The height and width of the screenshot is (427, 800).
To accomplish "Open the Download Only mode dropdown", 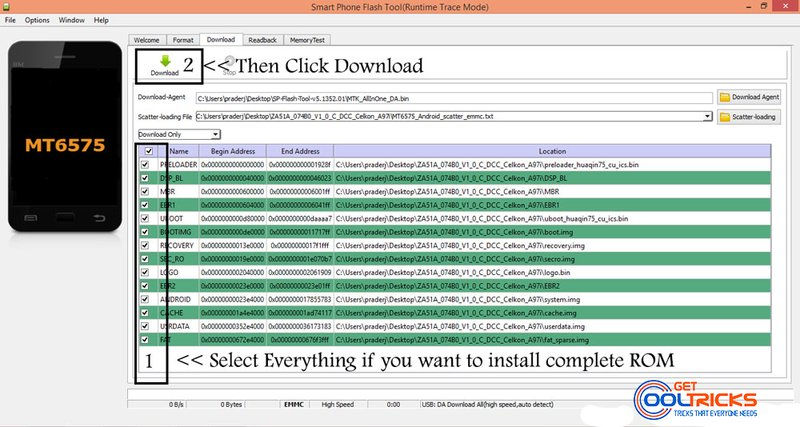I will click(179, 134).
